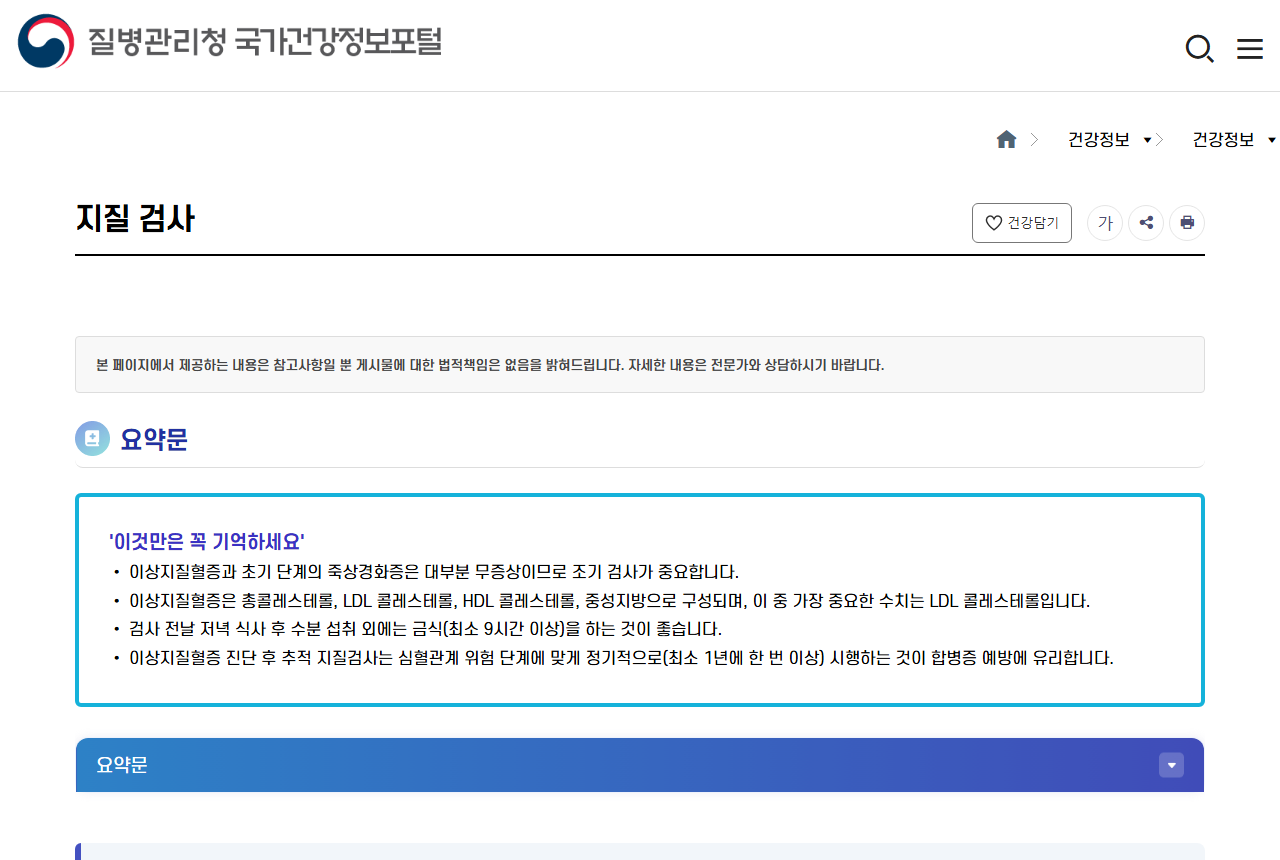Screen dimensions: 1280x860
Task: Open font size 가 button
Action: 1105,223
